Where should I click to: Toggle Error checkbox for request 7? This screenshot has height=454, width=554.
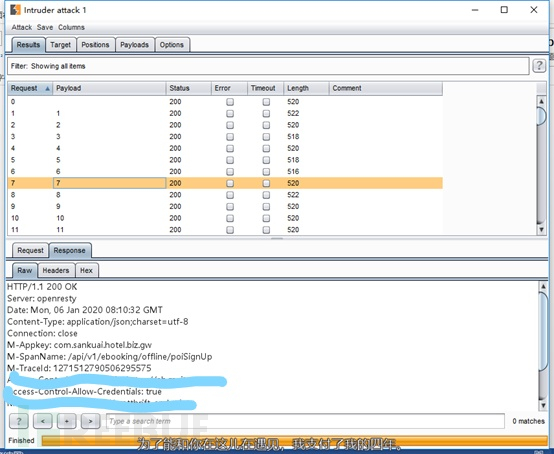[x=230, y=183]
